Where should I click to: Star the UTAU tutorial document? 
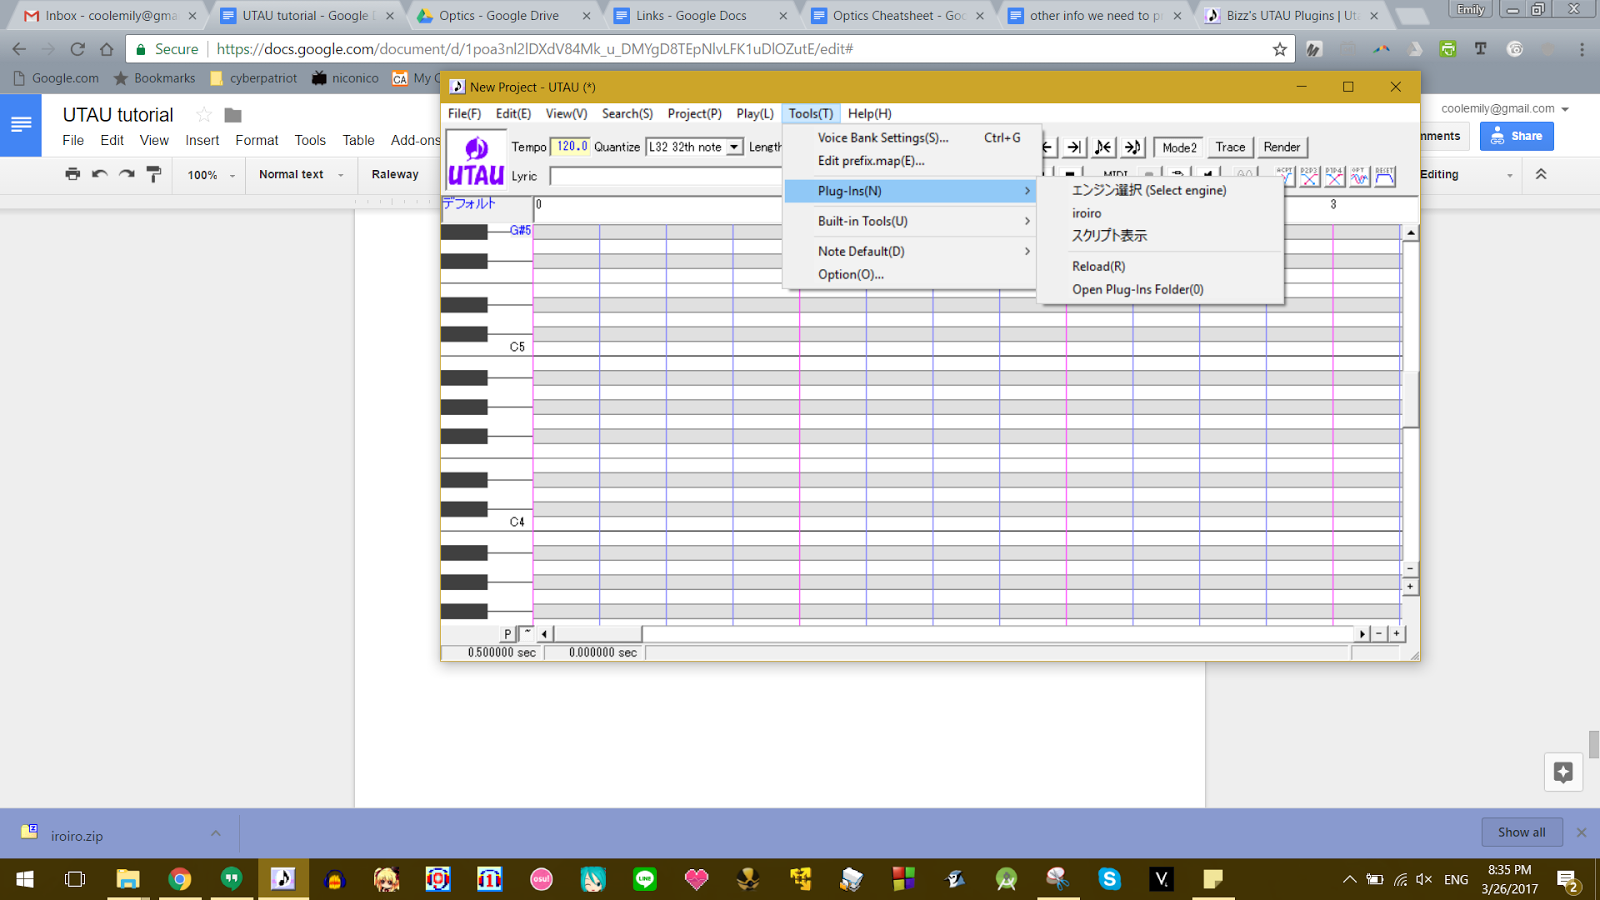pyautogui.click(x=204, y=115)
